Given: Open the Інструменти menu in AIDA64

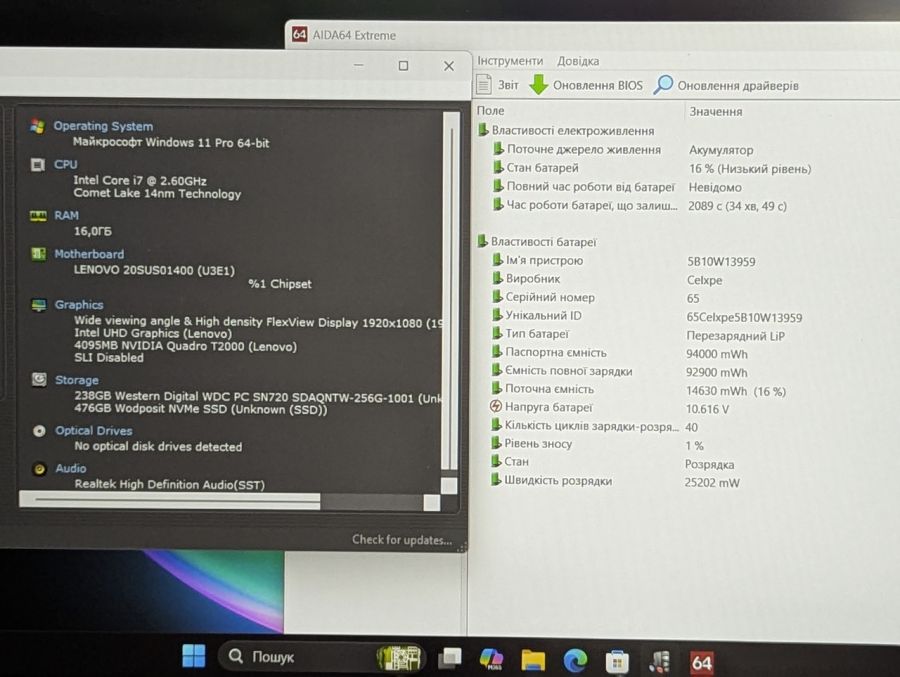Looking at the screenshot, I should 510,61.
